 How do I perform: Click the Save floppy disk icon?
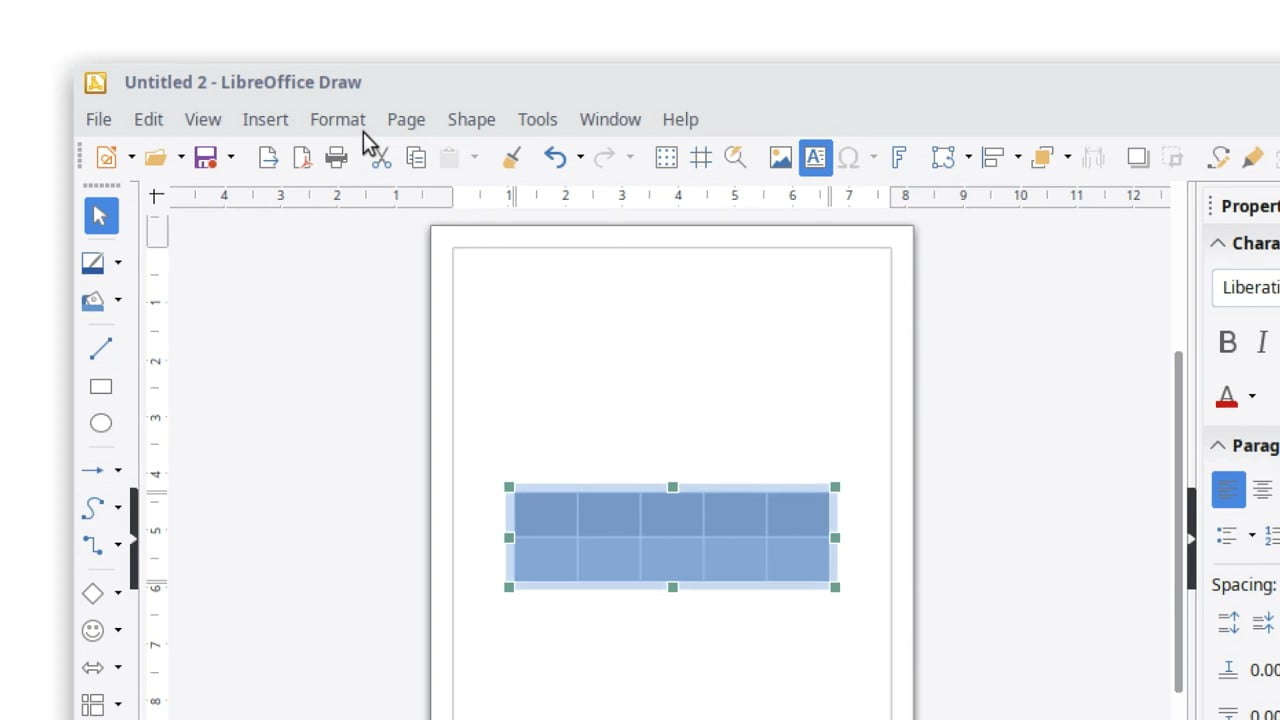click(x=205, y=157)
